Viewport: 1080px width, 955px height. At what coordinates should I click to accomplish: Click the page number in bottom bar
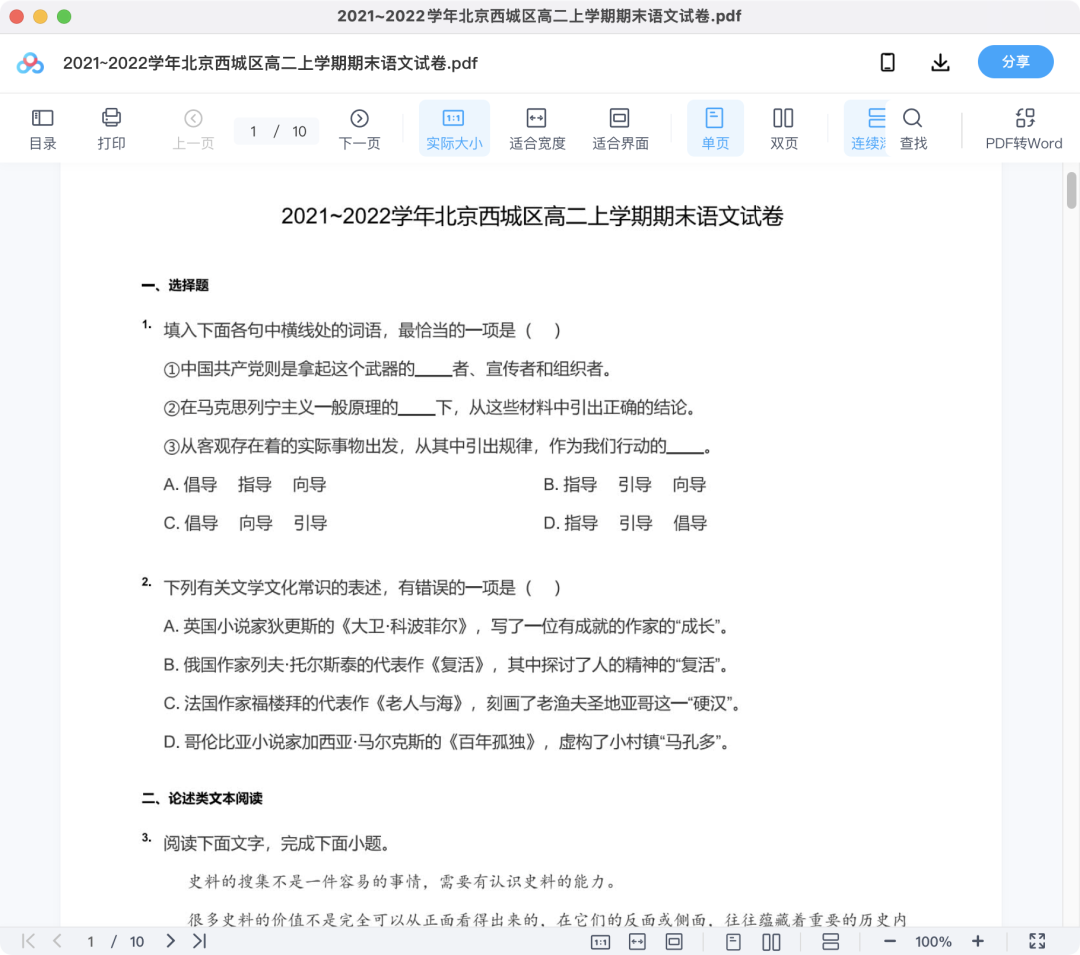click(90, 942)
